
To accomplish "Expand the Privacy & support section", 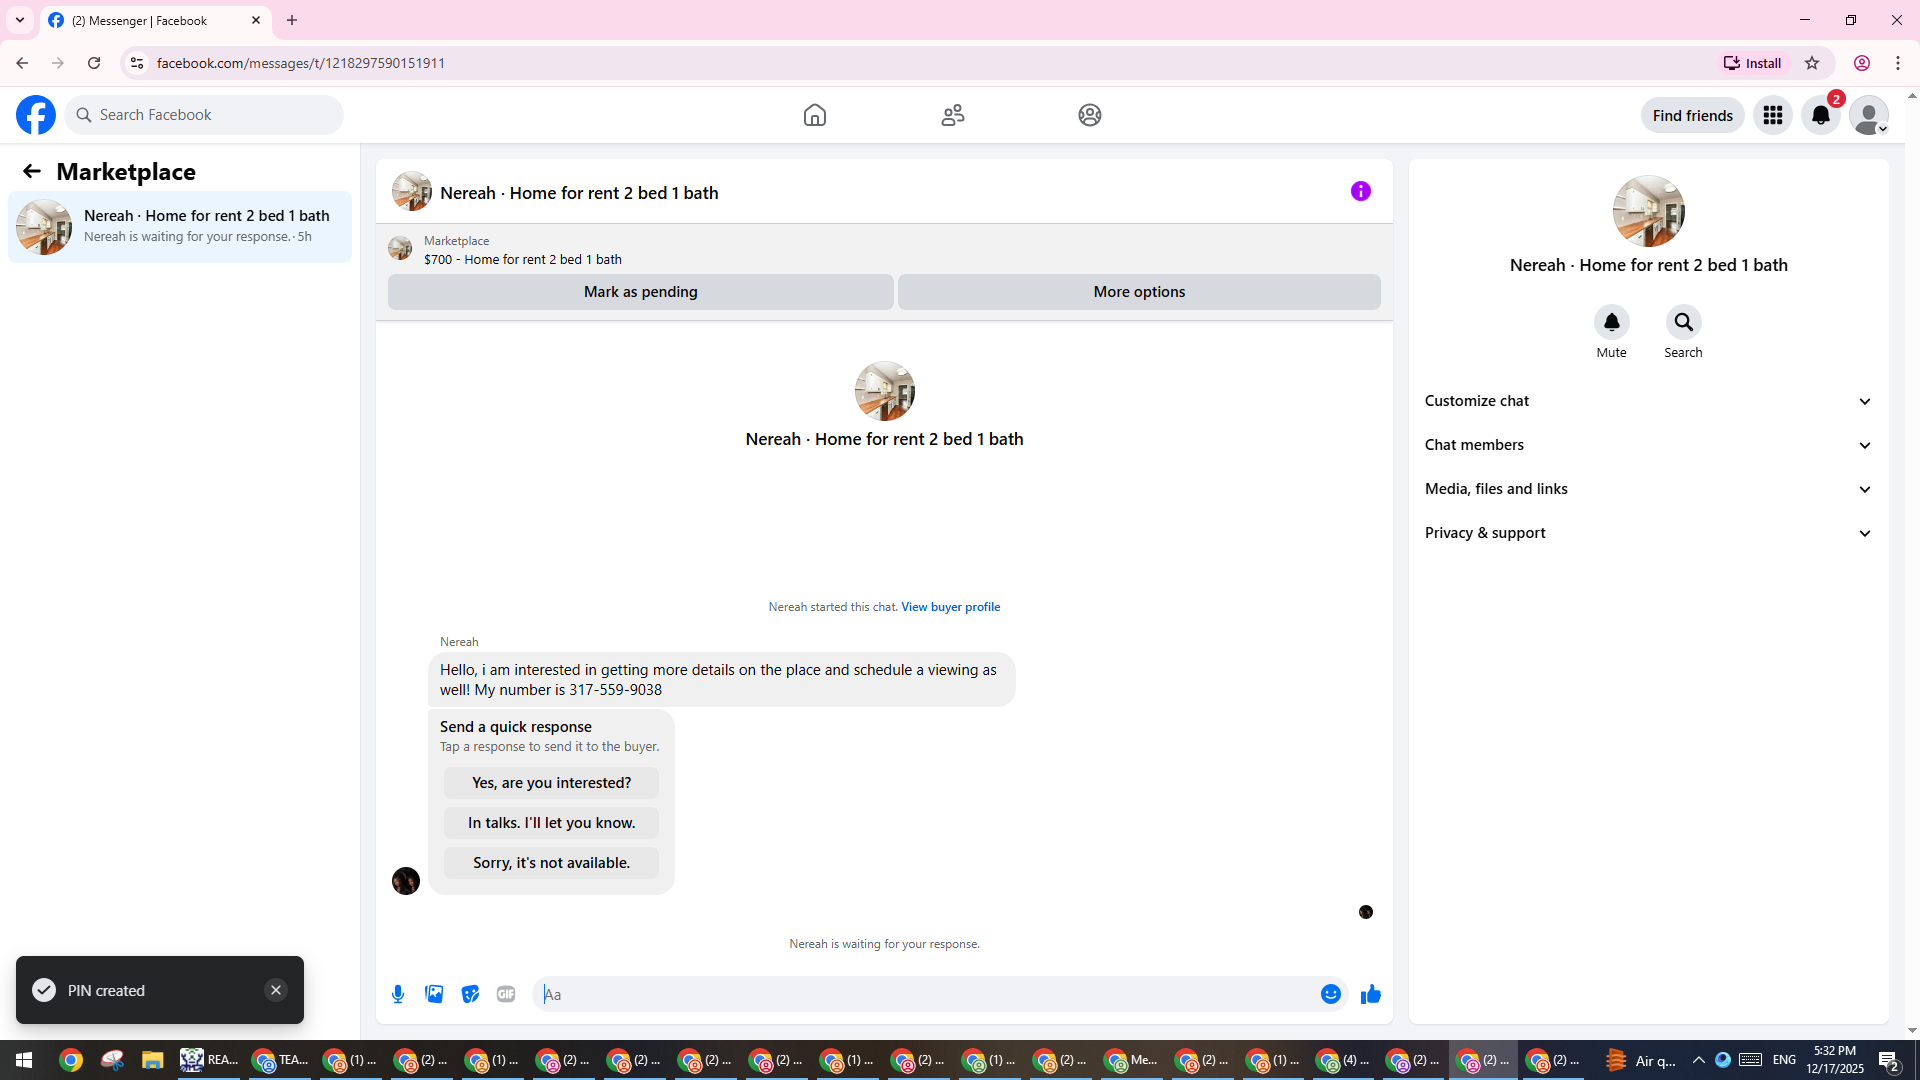I will (x=1648, y=533).
